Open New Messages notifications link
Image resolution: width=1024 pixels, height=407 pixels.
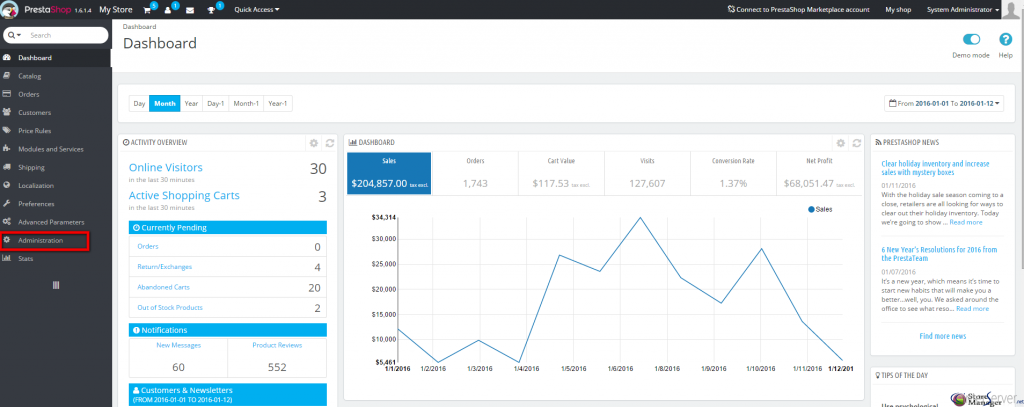pyautogui.click(x=178, y=345)
